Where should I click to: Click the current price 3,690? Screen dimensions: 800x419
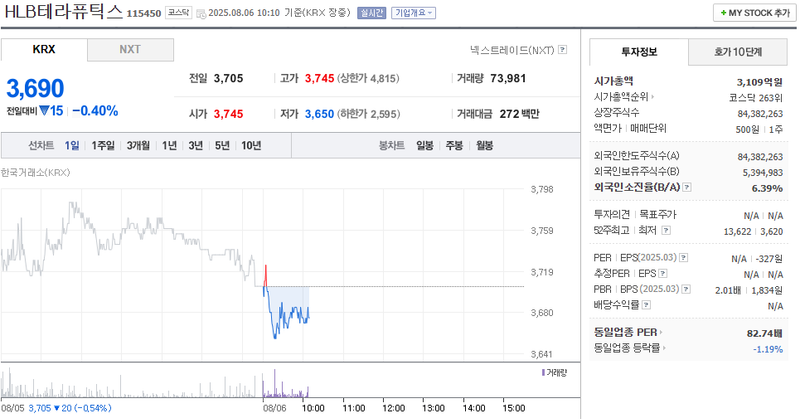click(x=35, y=88)
